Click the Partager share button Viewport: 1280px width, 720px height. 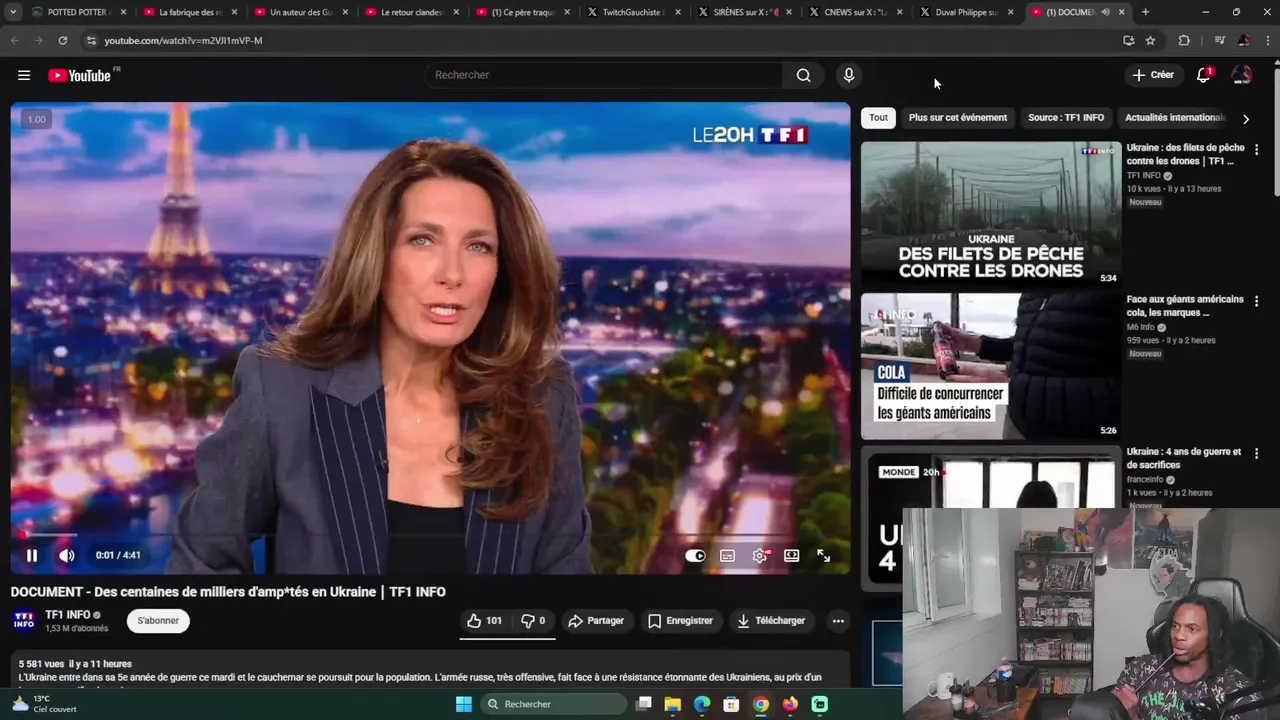[x=596, y=621]
